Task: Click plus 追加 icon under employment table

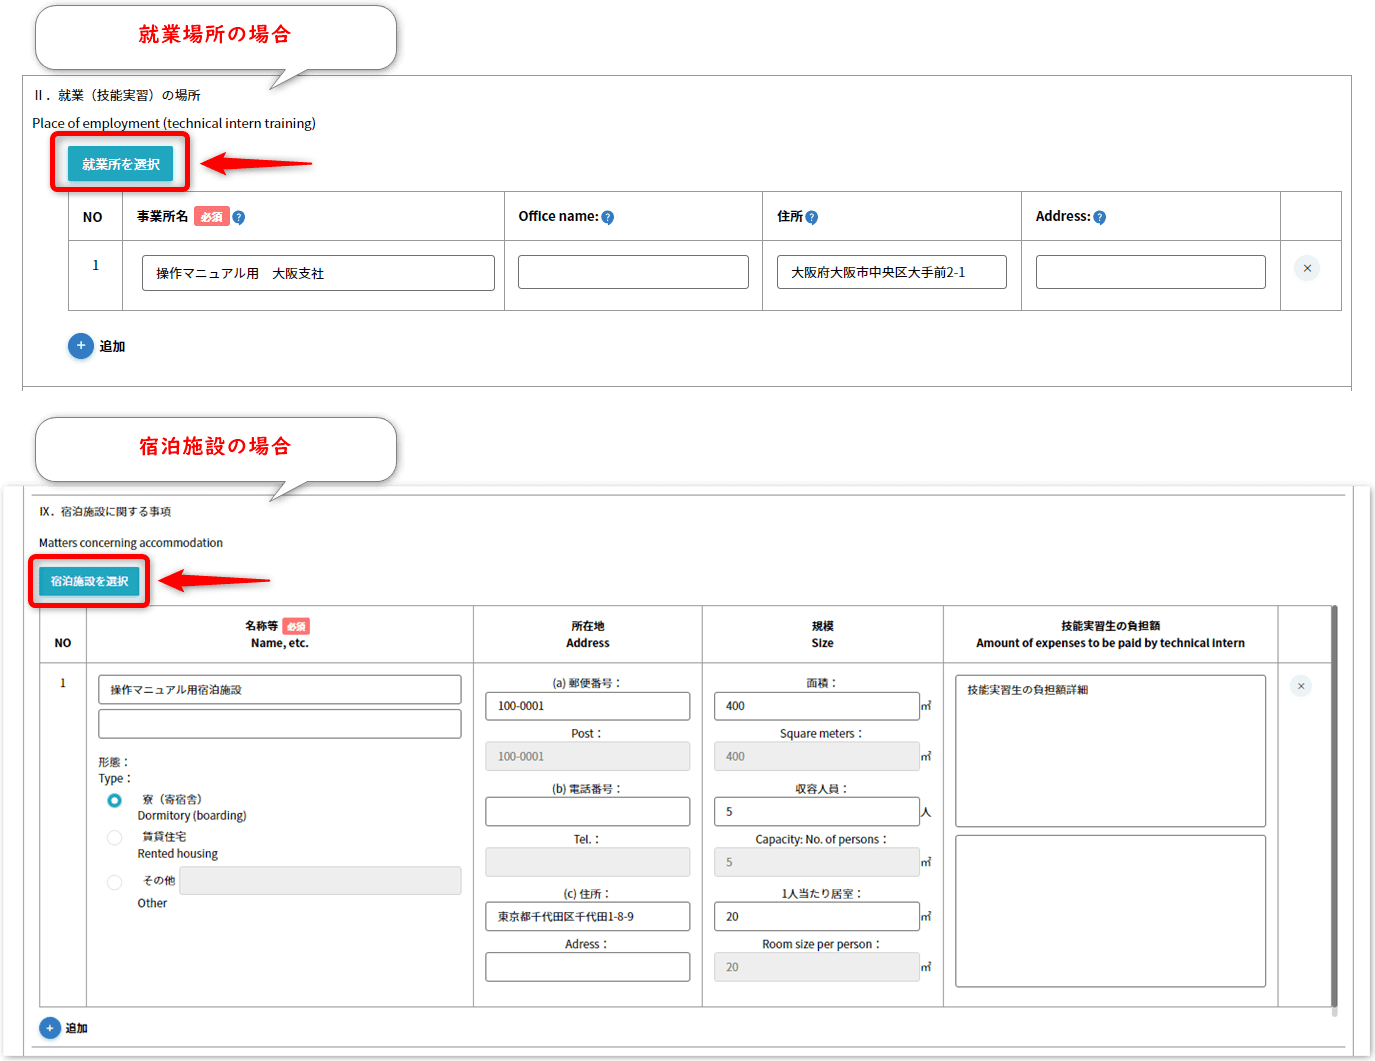Action: click(81, 346)
